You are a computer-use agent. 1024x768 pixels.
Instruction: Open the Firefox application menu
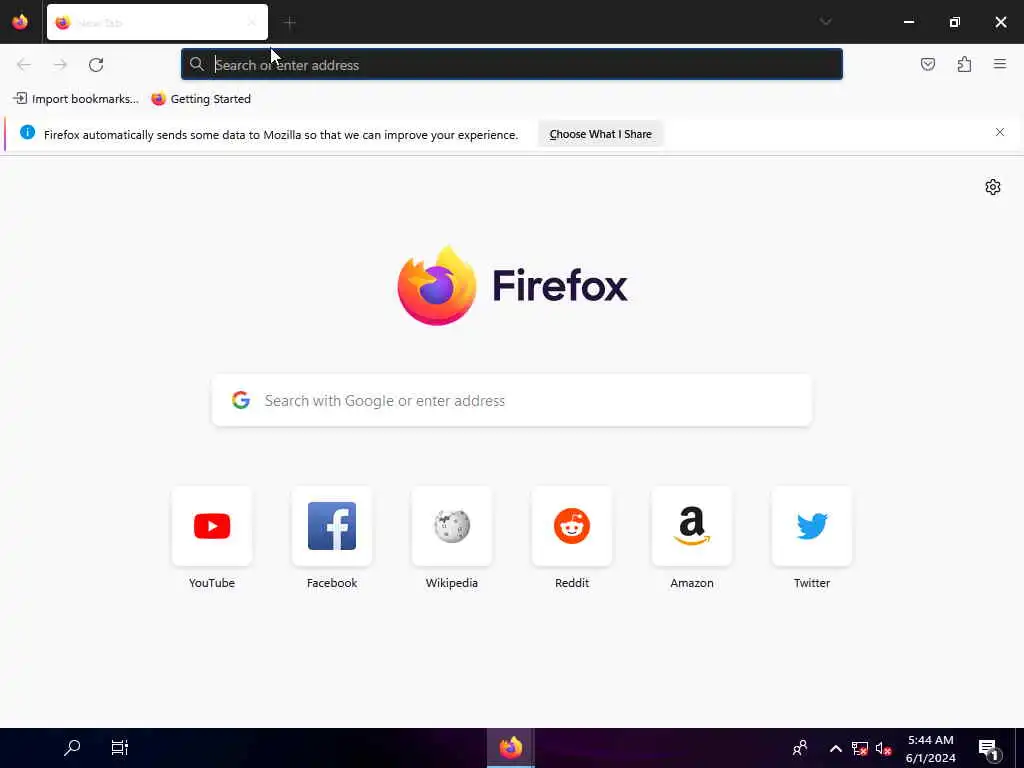click(x=1000, y=64)
